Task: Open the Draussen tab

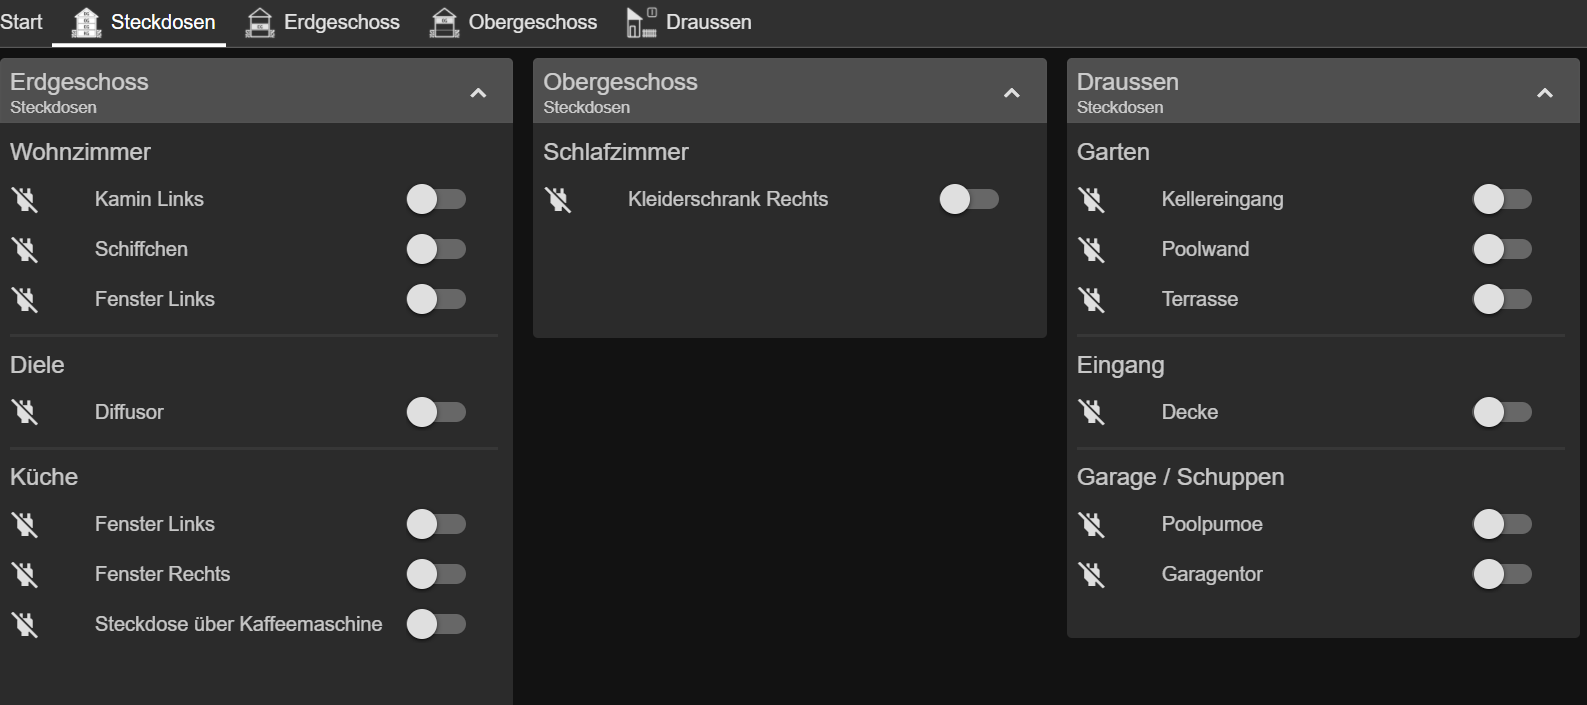Action: coord(689,22)
